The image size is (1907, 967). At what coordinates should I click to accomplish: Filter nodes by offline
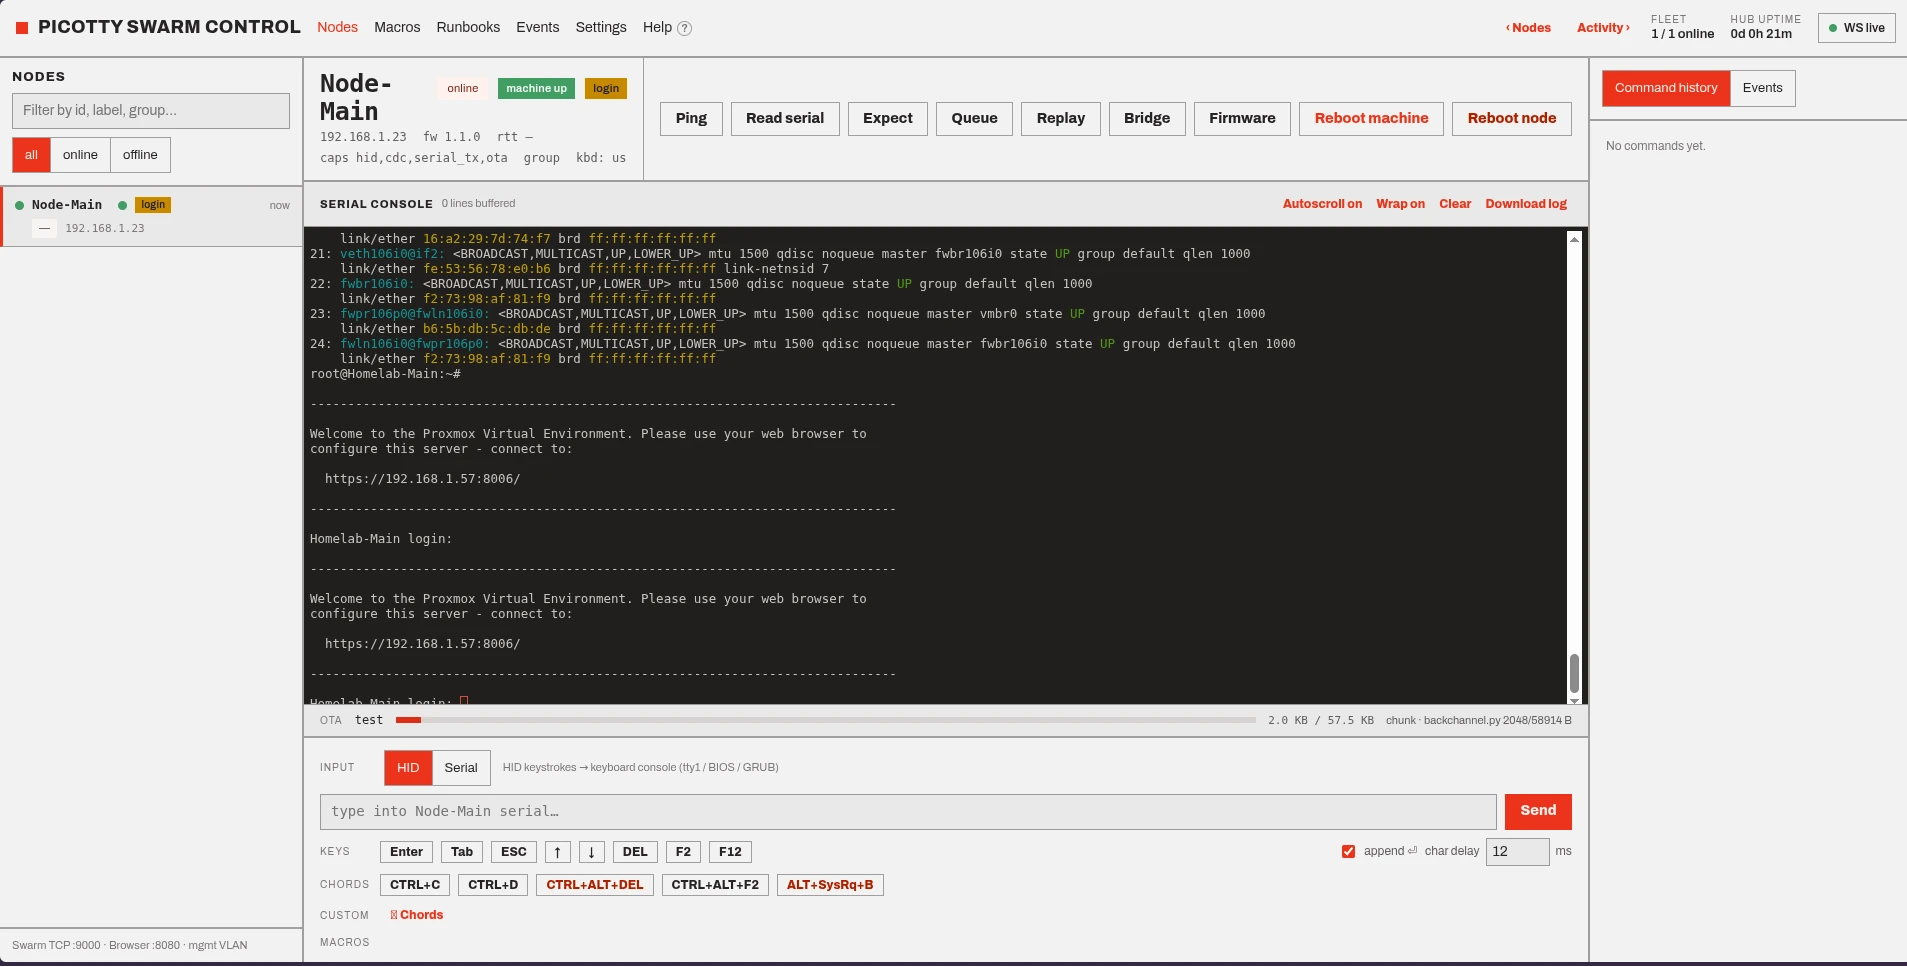tap(140, 155)
